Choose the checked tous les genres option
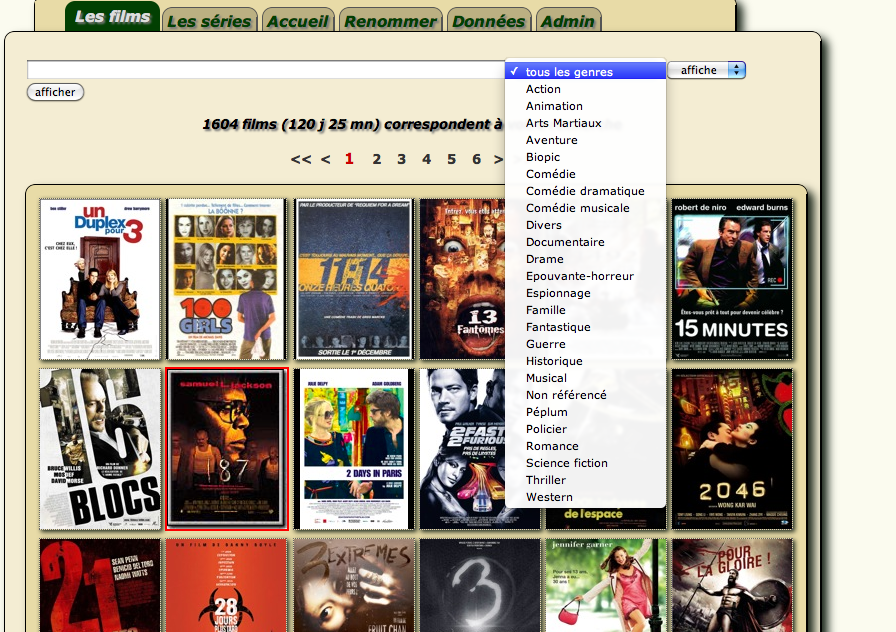The image size is (896, 632). tap(569, 72)
